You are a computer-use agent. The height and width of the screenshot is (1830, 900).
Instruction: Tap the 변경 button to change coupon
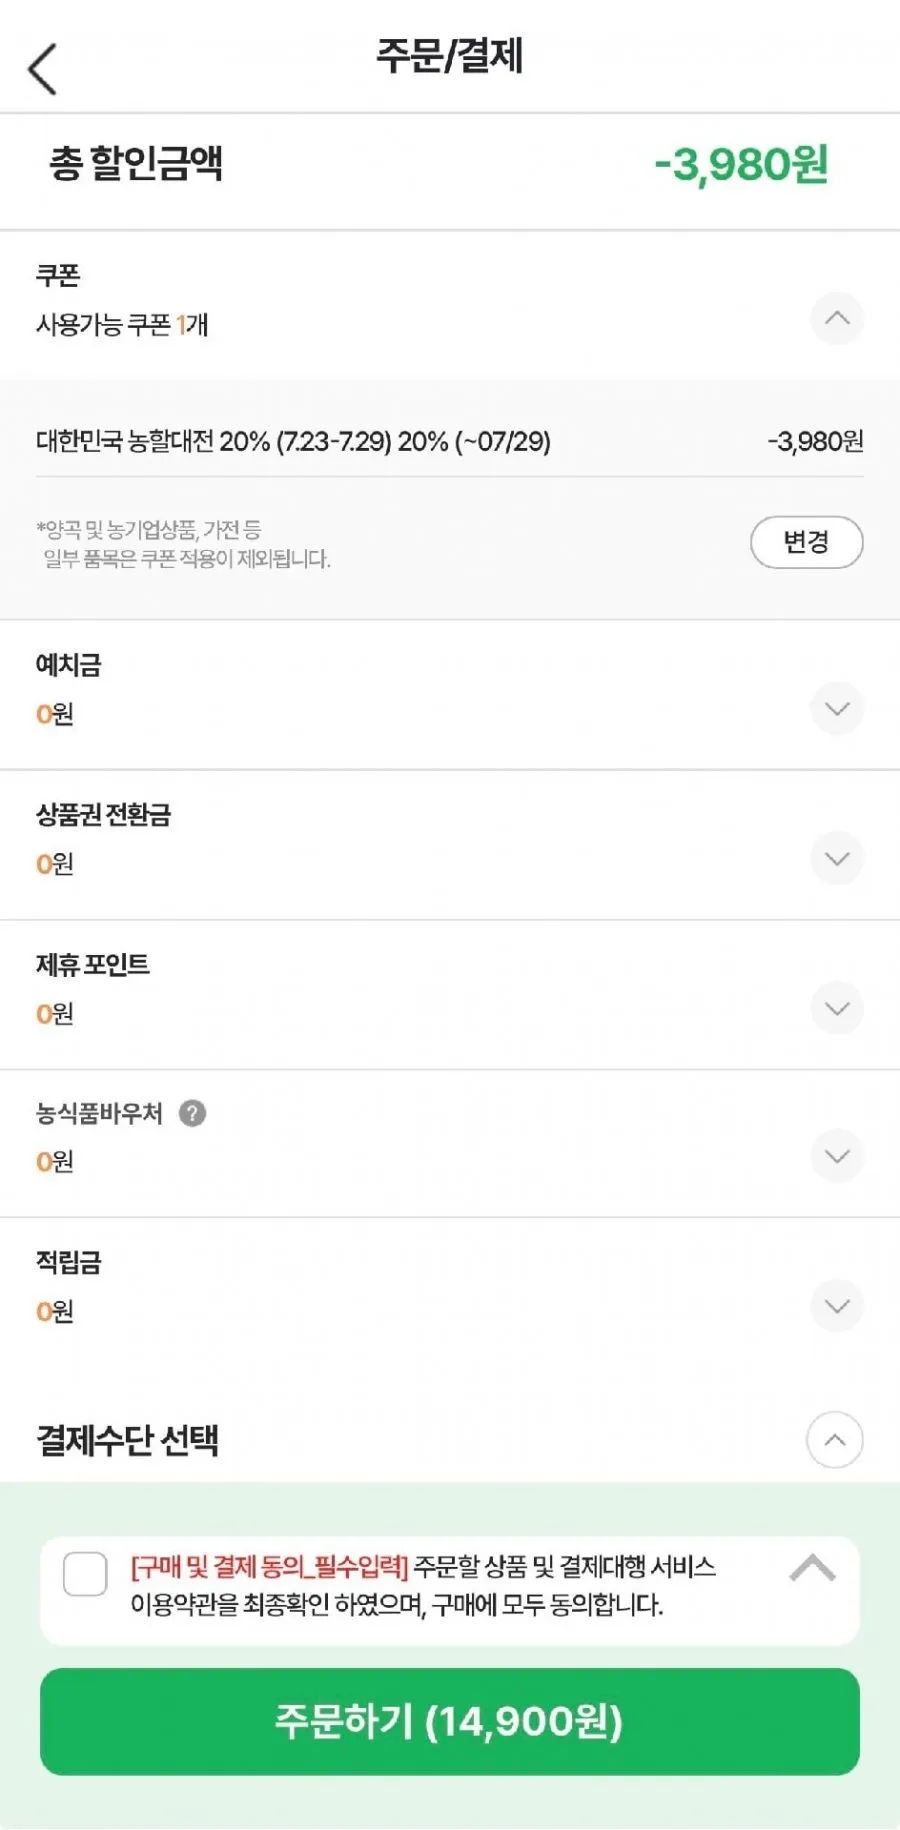coord(806,542)
